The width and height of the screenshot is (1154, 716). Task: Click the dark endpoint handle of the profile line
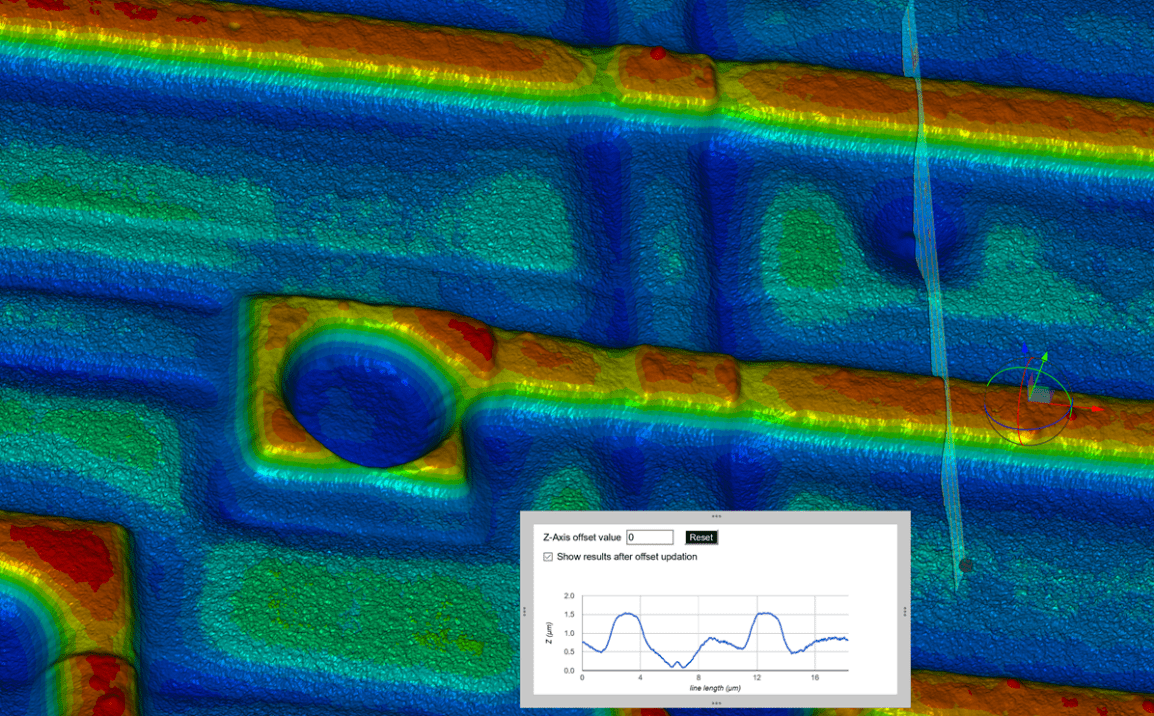click(966, 566)
